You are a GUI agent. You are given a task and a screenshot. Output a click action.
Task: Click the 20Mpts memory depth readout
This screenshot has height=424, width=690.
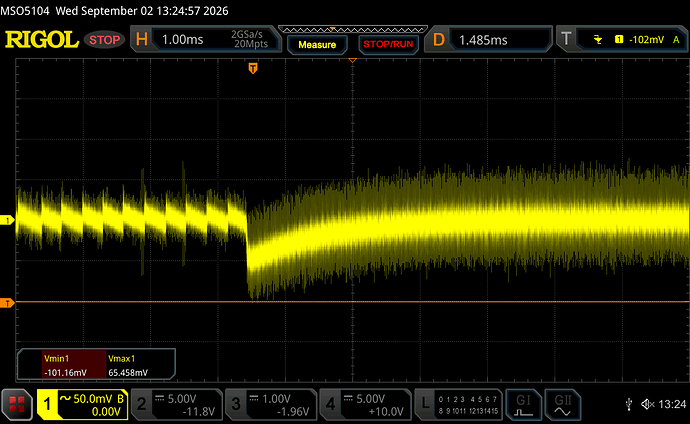251,44
